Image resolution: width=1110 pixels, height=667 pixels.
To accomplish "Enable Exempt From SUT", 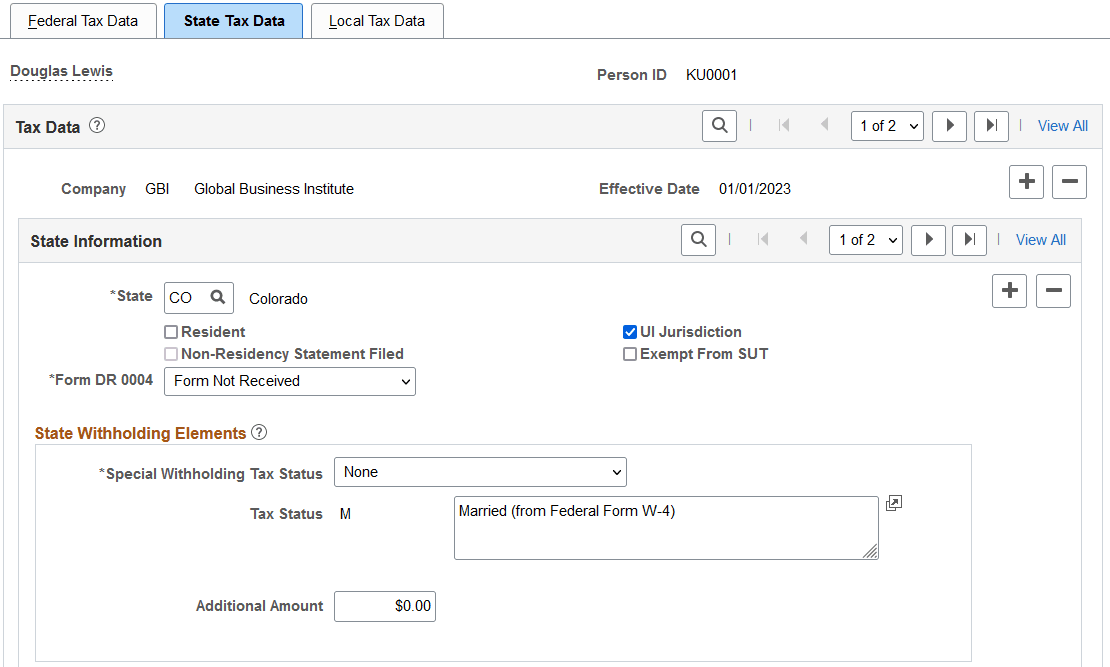I will (629, 353).
